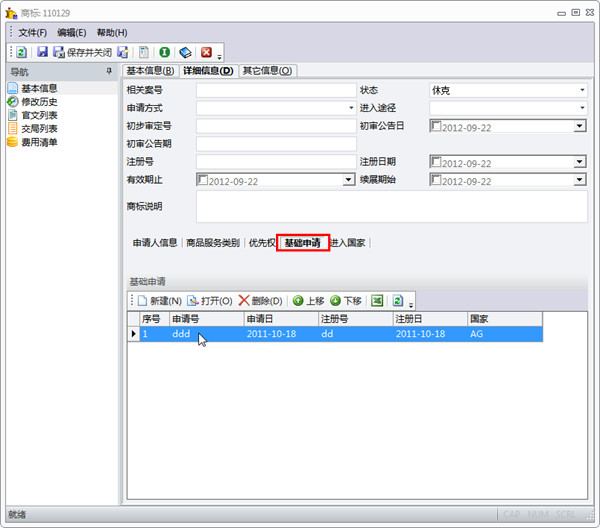Open the 帮助(H) menu

[112, 33]
